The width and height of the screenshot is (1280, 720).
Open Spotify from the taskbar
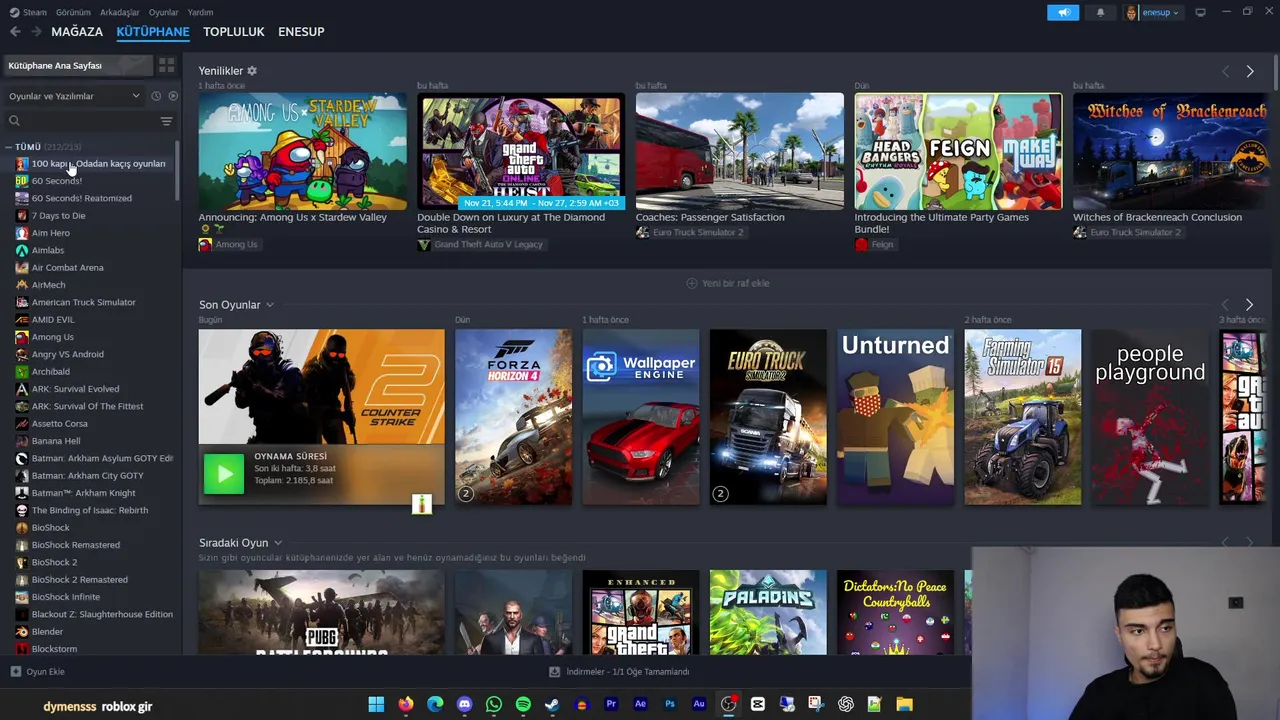pos(523,704)
